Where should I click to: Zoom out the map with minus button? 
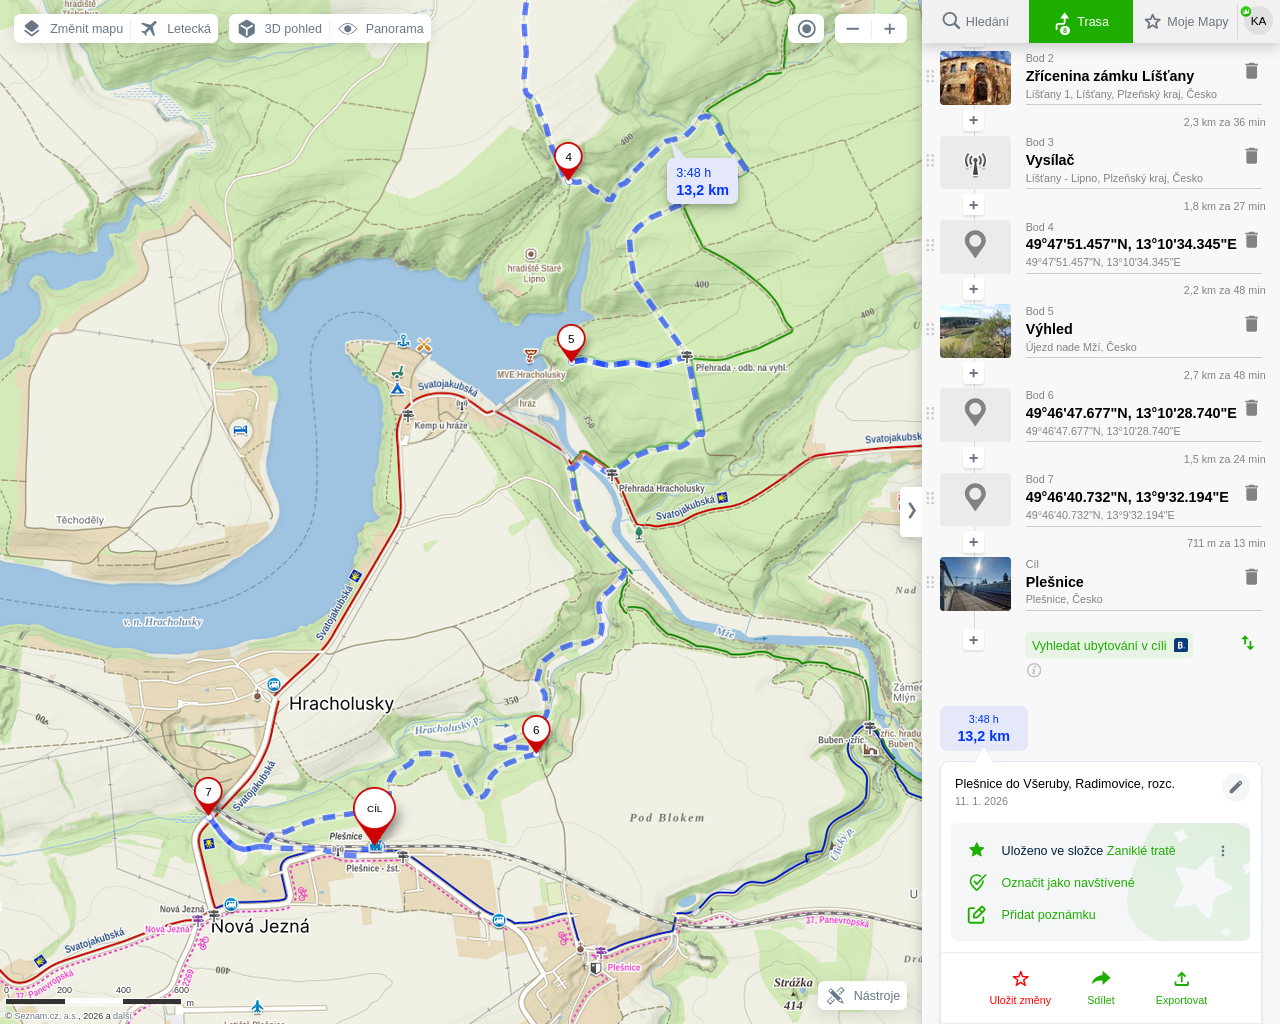click(852, 29)
